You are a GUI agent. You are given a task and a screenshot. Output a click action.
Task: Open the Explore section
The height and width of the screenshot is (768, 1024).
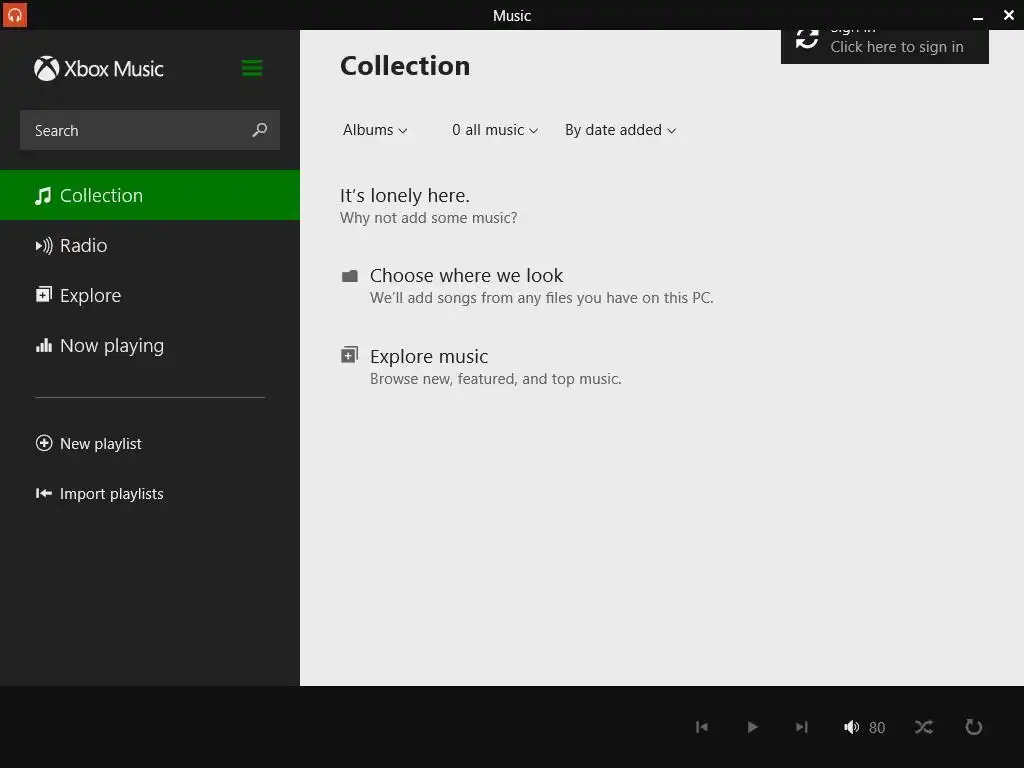click(x=150, y=295)
